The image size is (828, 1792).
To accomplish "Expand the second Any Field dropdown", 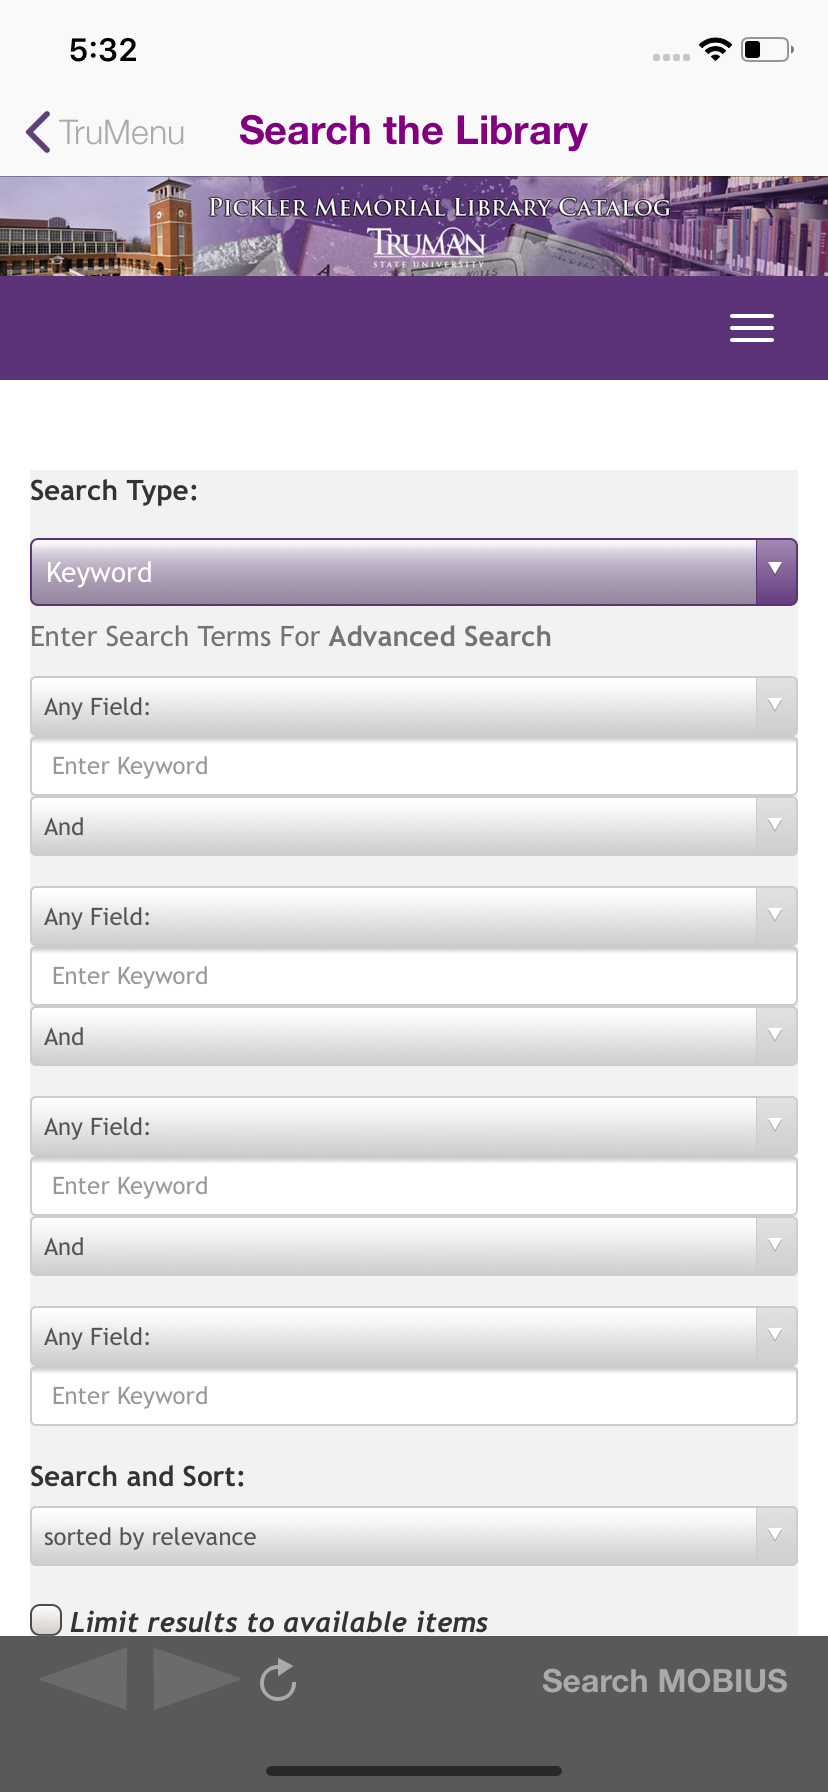I will [x=414, y=917].
